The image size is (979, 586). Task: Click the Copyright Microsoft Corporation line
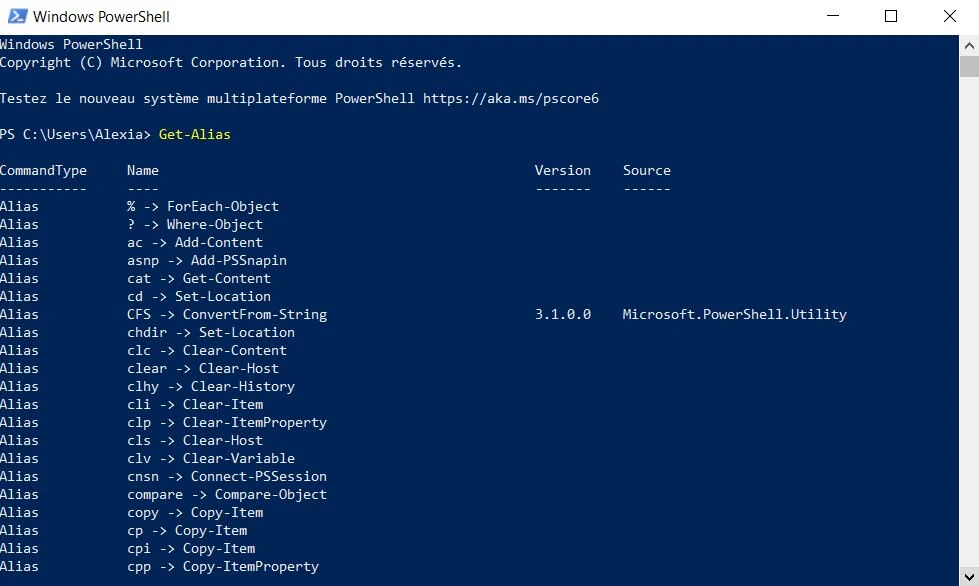(x=231, y=63)
